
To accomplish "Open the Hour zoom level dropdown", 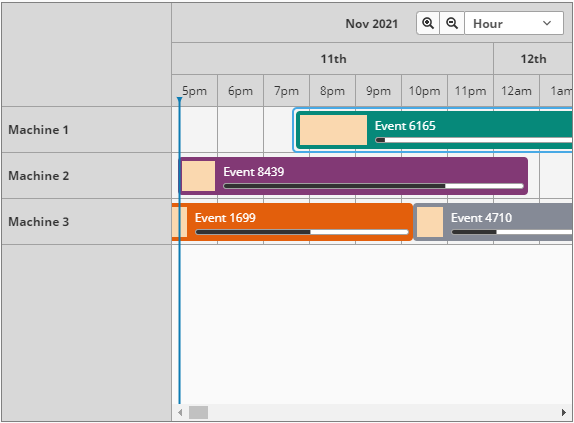I will point(514,23).
